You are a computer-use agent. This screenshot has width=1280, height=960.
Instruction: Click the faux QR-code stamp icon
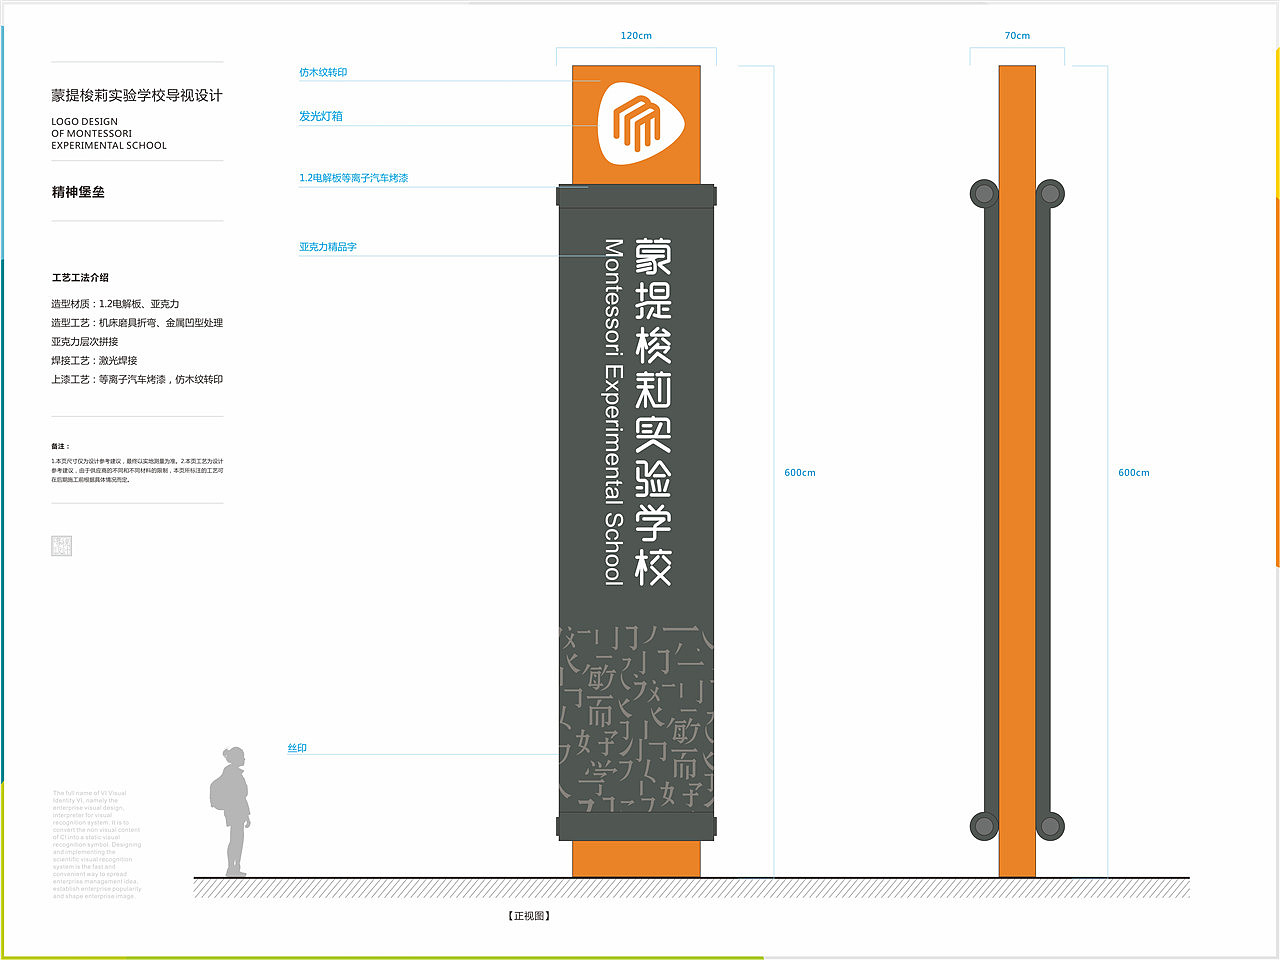(61, 545)
